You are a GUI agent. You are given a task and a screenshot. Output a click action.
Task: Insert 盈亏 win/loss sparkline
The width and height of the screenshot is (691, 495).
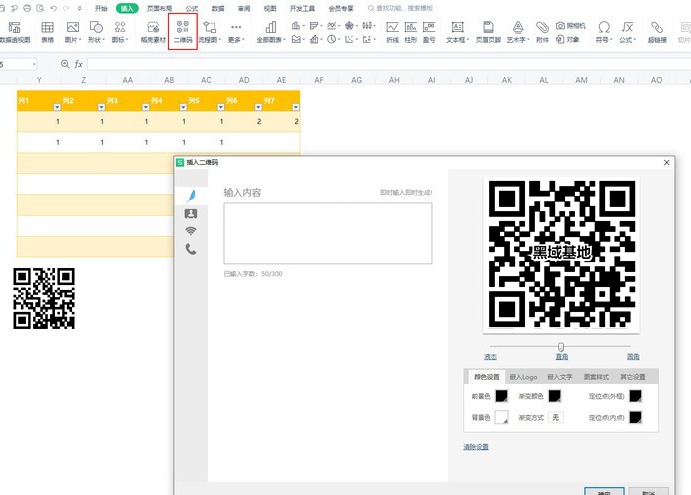(429, 32)
